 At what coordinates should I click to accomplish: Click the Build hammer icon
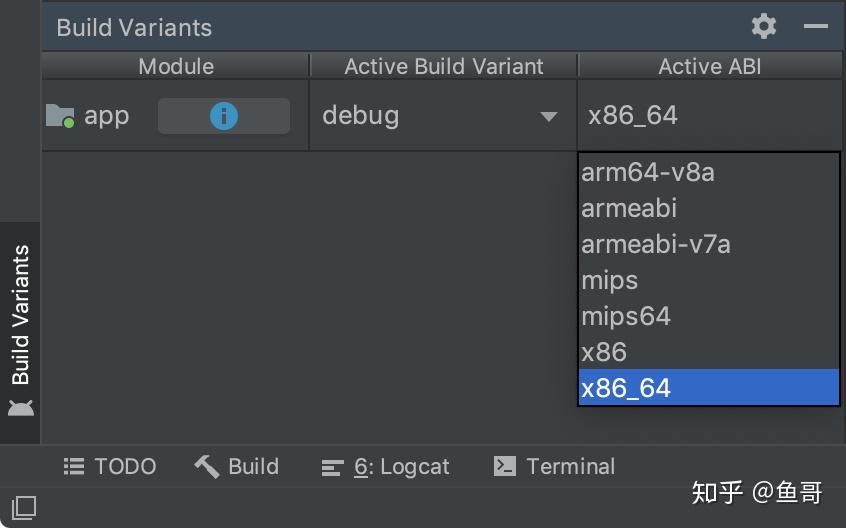(x=207, y=467)
